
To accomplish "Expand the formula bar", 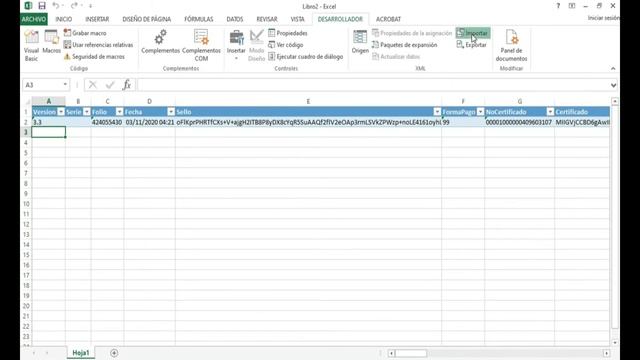I will (x=613, y=85).
